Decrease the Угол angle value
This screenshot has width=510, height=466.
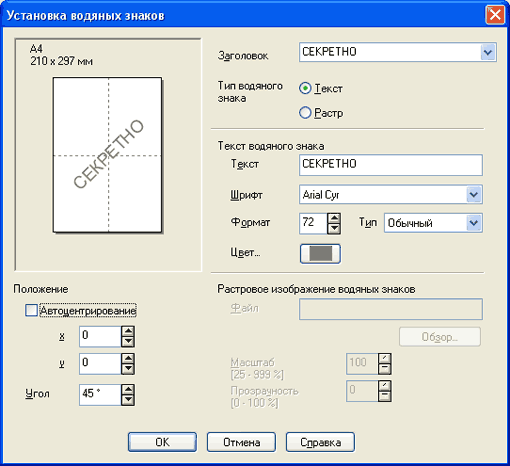[128, 400]
